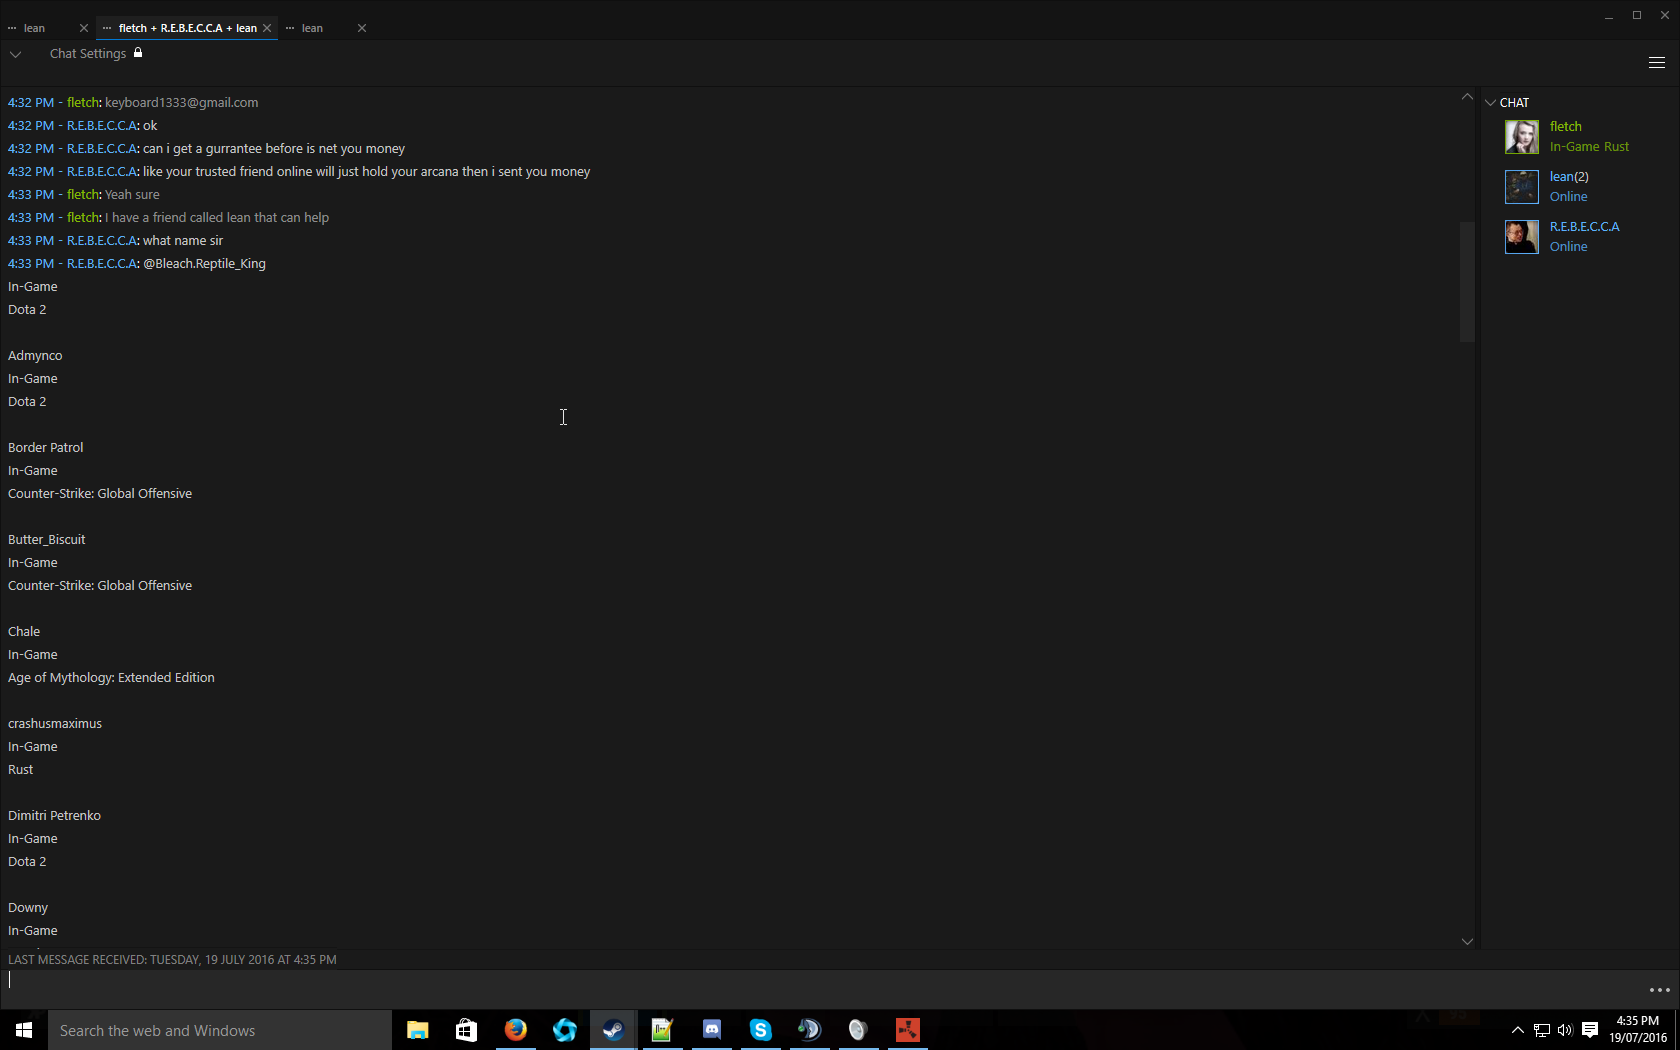The image size is (1680, 1050).
Task: Collapse the CHAT members section
Action: tap(1490, 103)
